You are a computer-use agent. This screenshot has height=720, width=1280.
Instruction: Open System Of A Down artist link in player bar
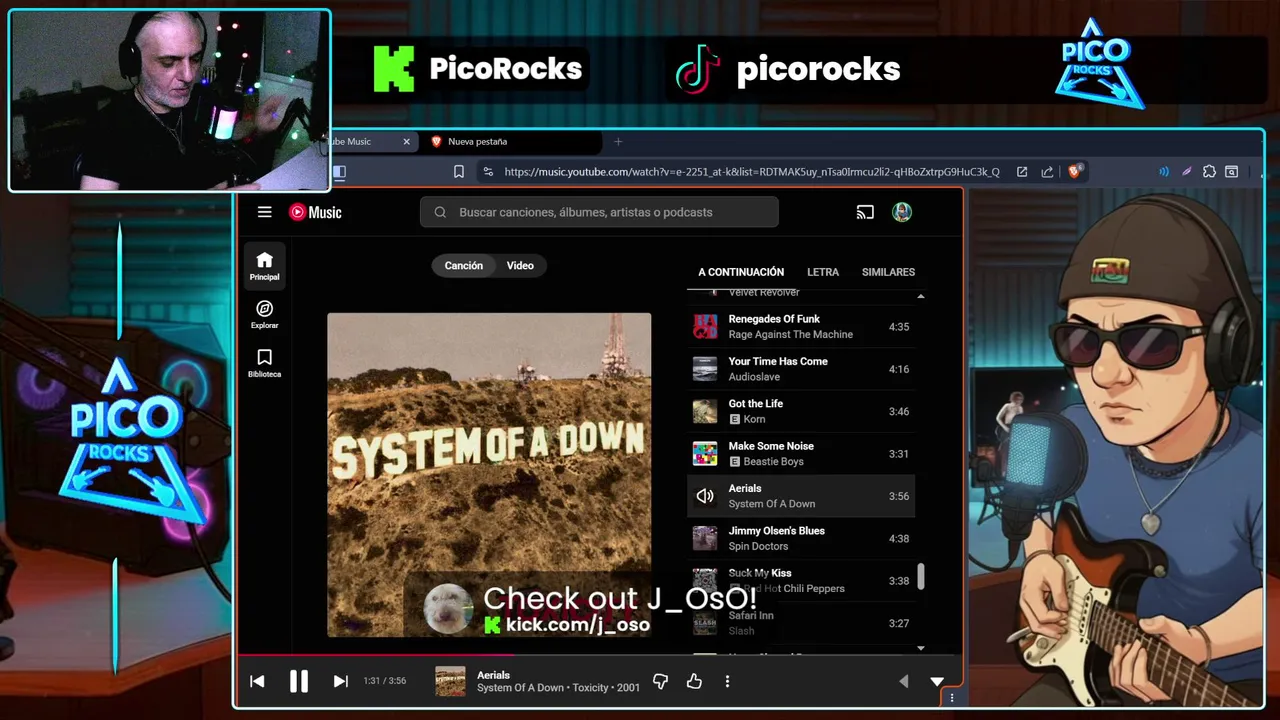(x=520, y=688)
